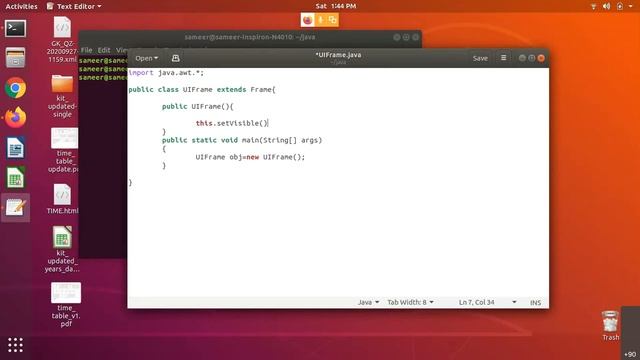This screenshot has height=360, width=640.
Task: Minimize the gedit editor window
Action: (522, 58)
